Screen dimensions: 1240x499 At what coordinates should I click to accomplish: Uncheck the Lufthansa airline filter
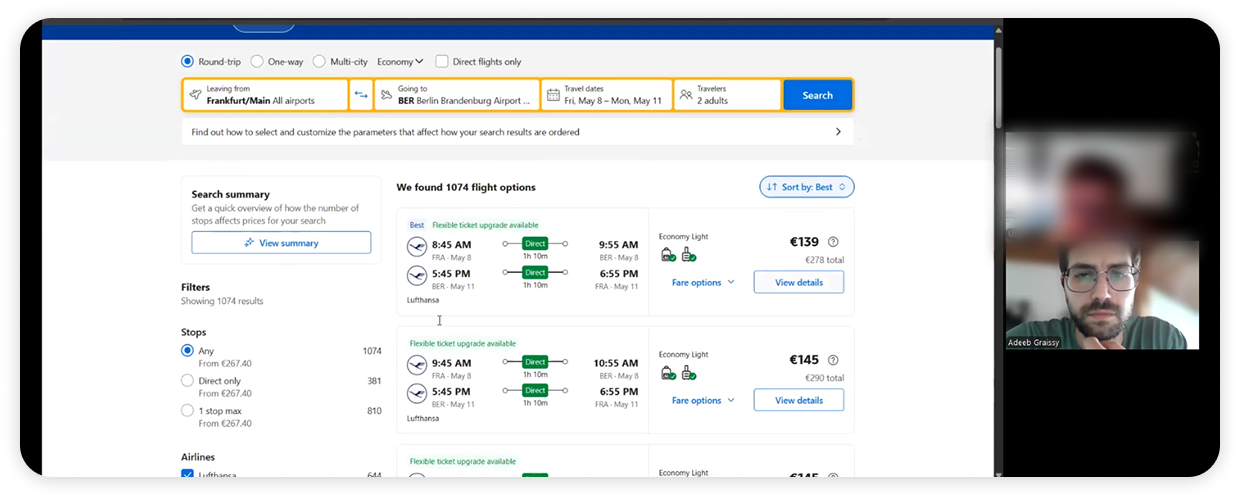[x=187, y=475]
